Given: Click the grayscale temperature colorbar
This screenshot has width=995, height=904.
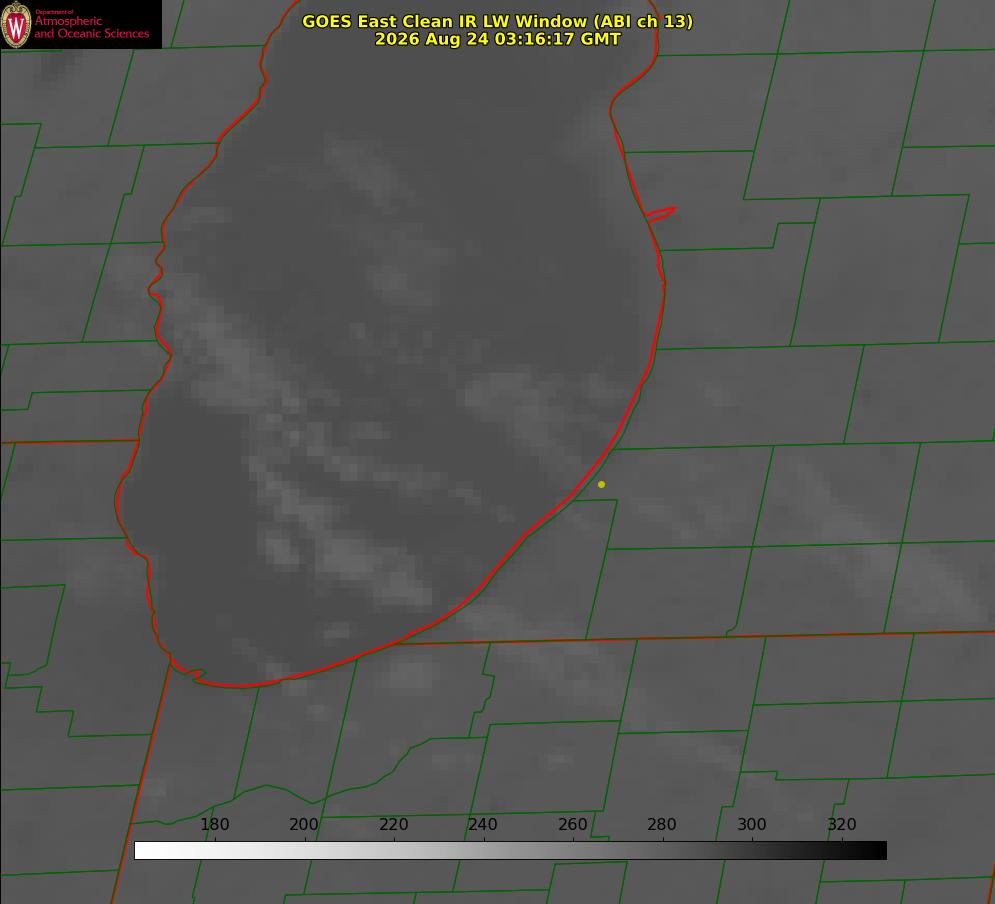Looking at the screenshot, I should 510,850.
